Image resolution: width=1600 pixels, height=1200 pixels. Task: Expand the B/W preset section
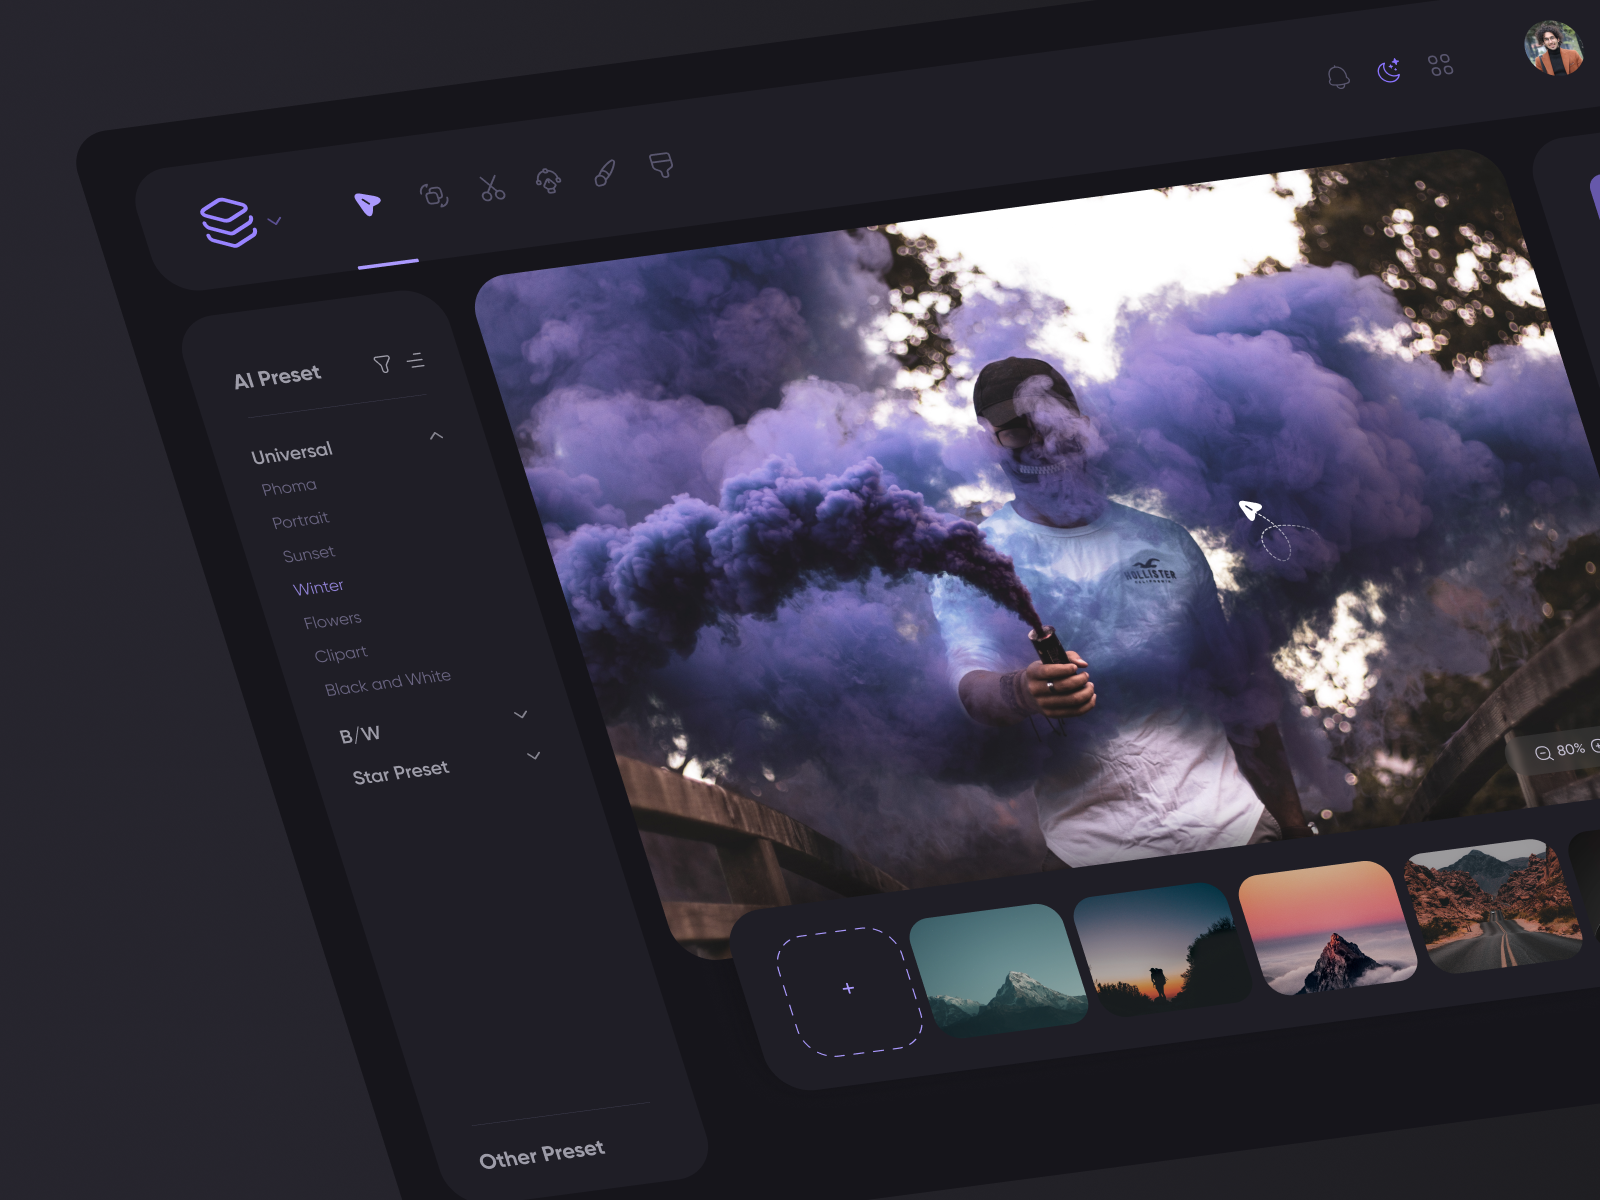(x=520, y=714)
